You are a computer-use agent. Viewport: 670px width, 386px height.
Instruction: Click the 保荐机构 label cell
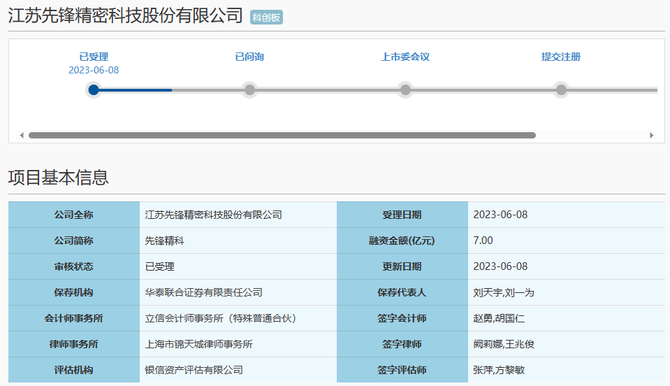[x=74, y=292]
